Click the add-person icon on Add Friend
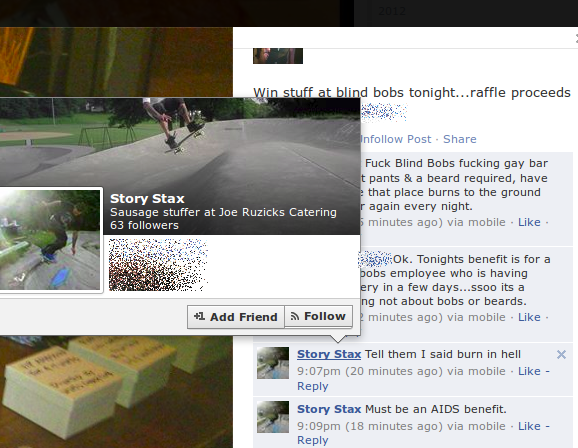 click(199, 316)
